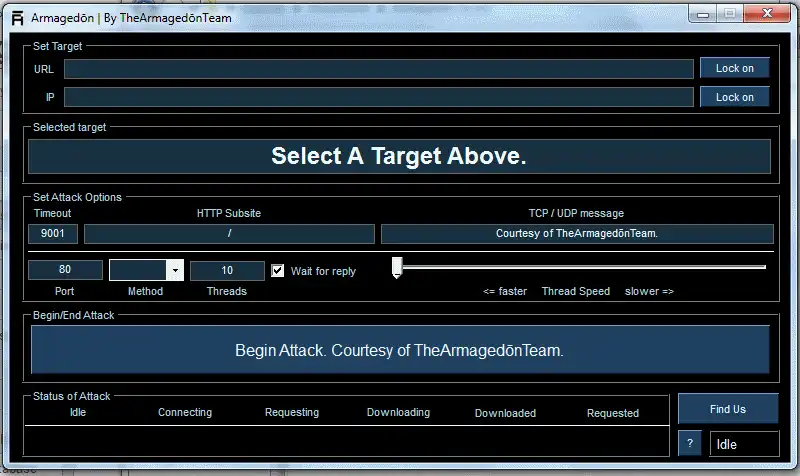The width and height of the screenshot is (800, 476).
Task: Click the Armagedōn app icon in title bar
Action: tap(17, 18)
